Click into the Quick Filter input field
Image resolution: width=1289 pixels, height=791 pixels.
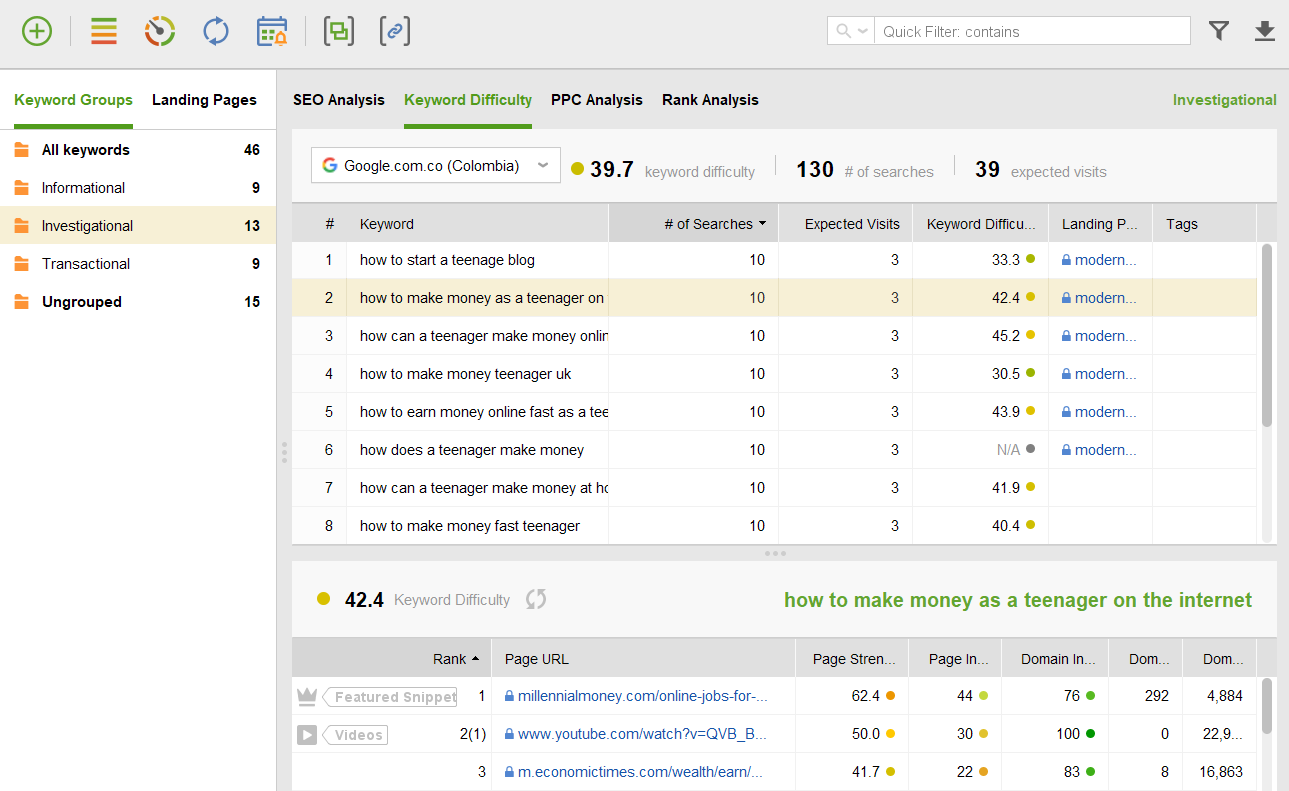point(1032,31)
